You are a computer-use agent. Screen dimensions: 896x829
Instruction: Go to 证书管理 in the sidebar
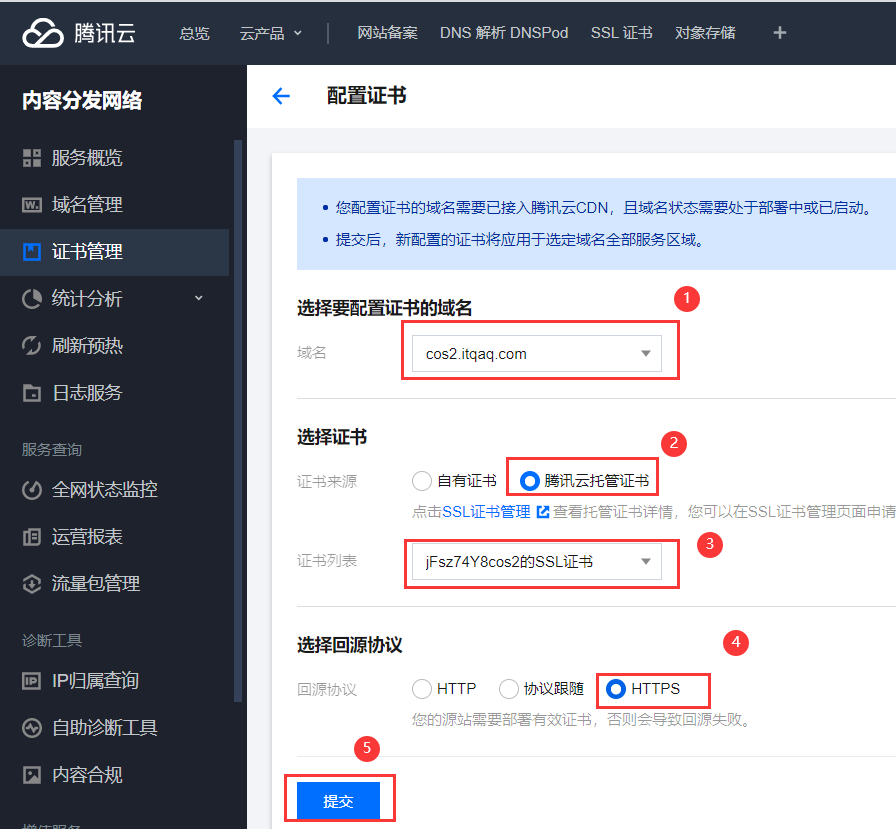[114, 252]
